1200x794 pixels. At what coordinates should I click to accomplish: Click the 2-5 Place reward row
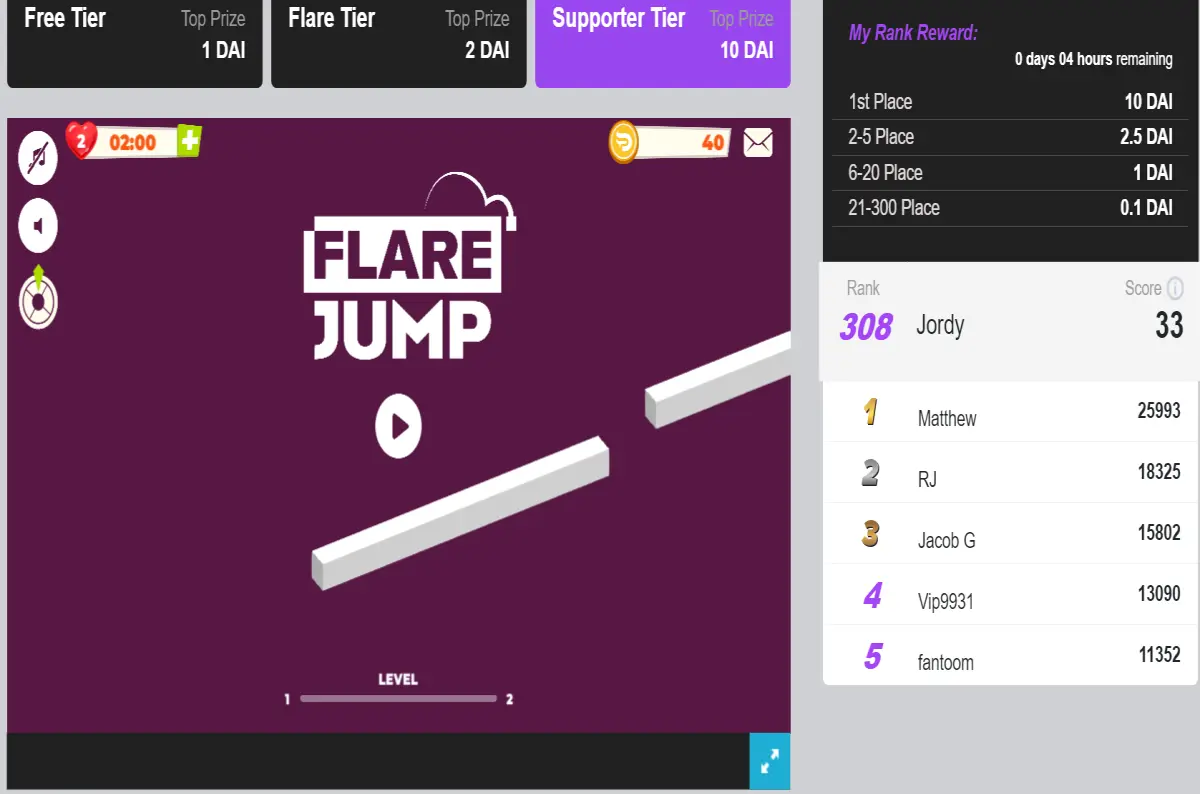1010,137
